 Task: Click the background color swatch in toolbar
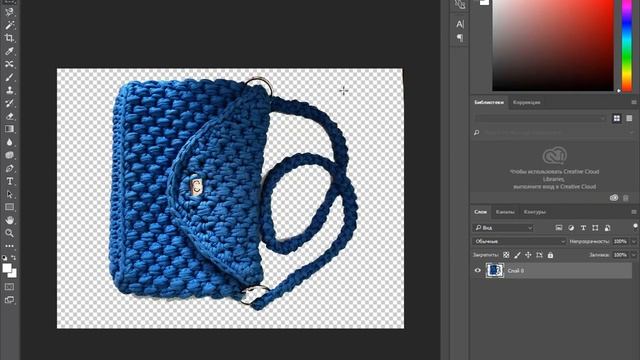(14, 274)
